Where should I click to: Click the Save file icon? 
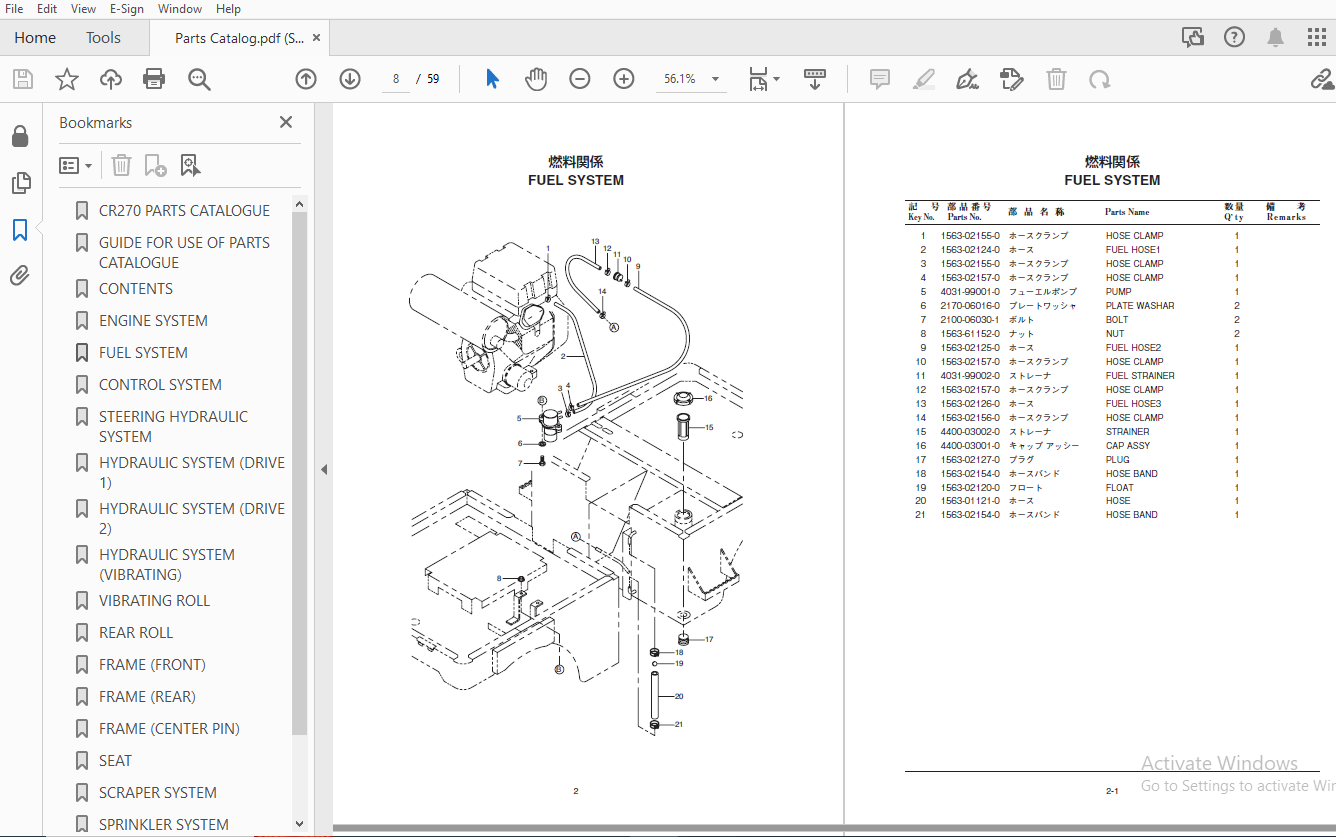[x=22, y=79]
